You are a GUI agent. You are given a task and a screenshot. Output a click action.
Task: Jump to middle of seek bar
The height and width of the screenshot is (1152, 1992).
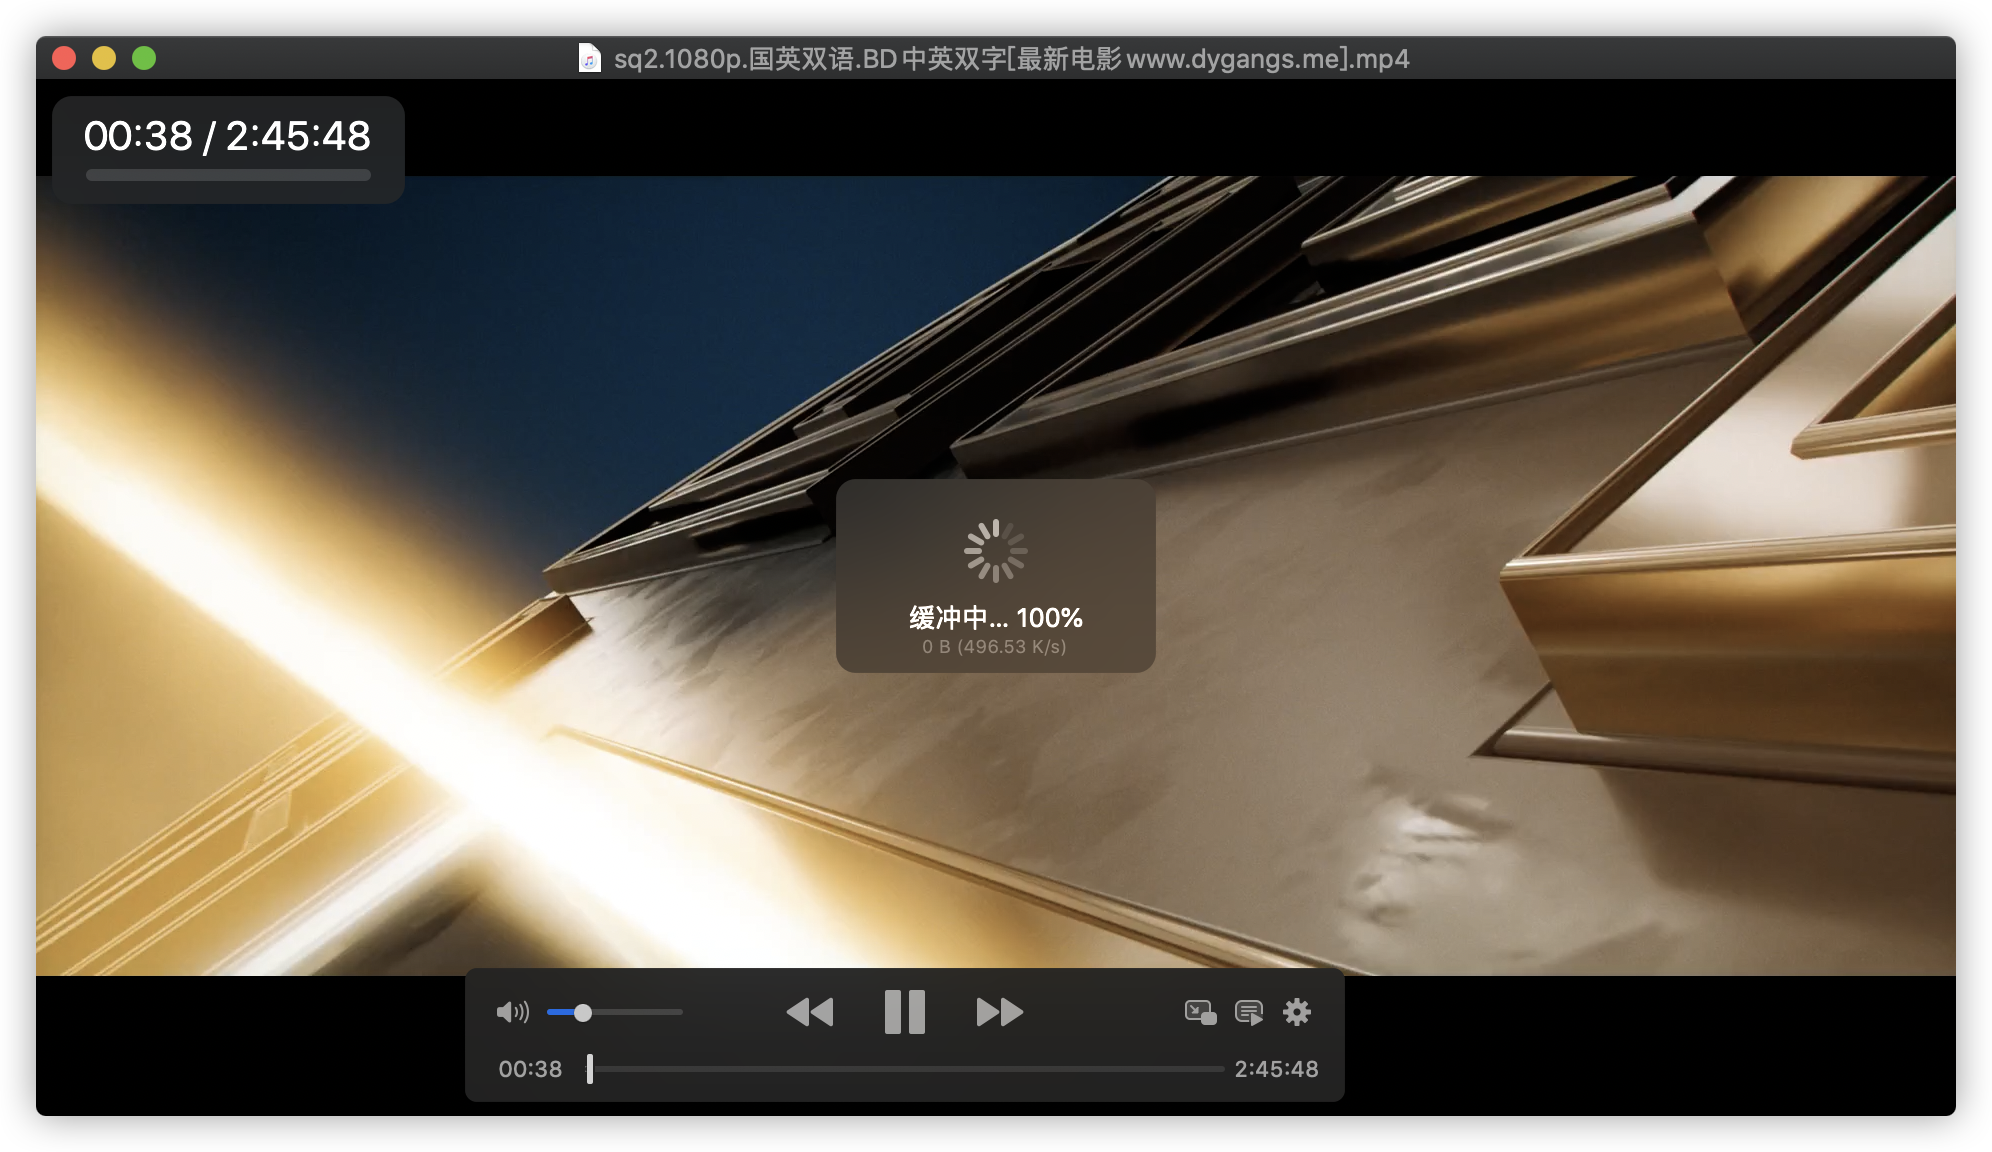coord(906,1069)
